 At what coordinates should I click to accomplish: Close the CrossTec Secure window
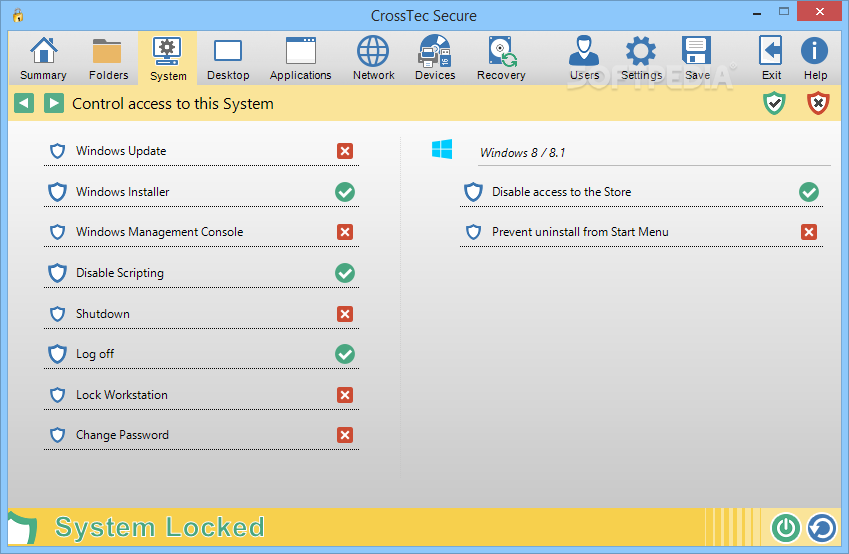[x=820, y=11]
